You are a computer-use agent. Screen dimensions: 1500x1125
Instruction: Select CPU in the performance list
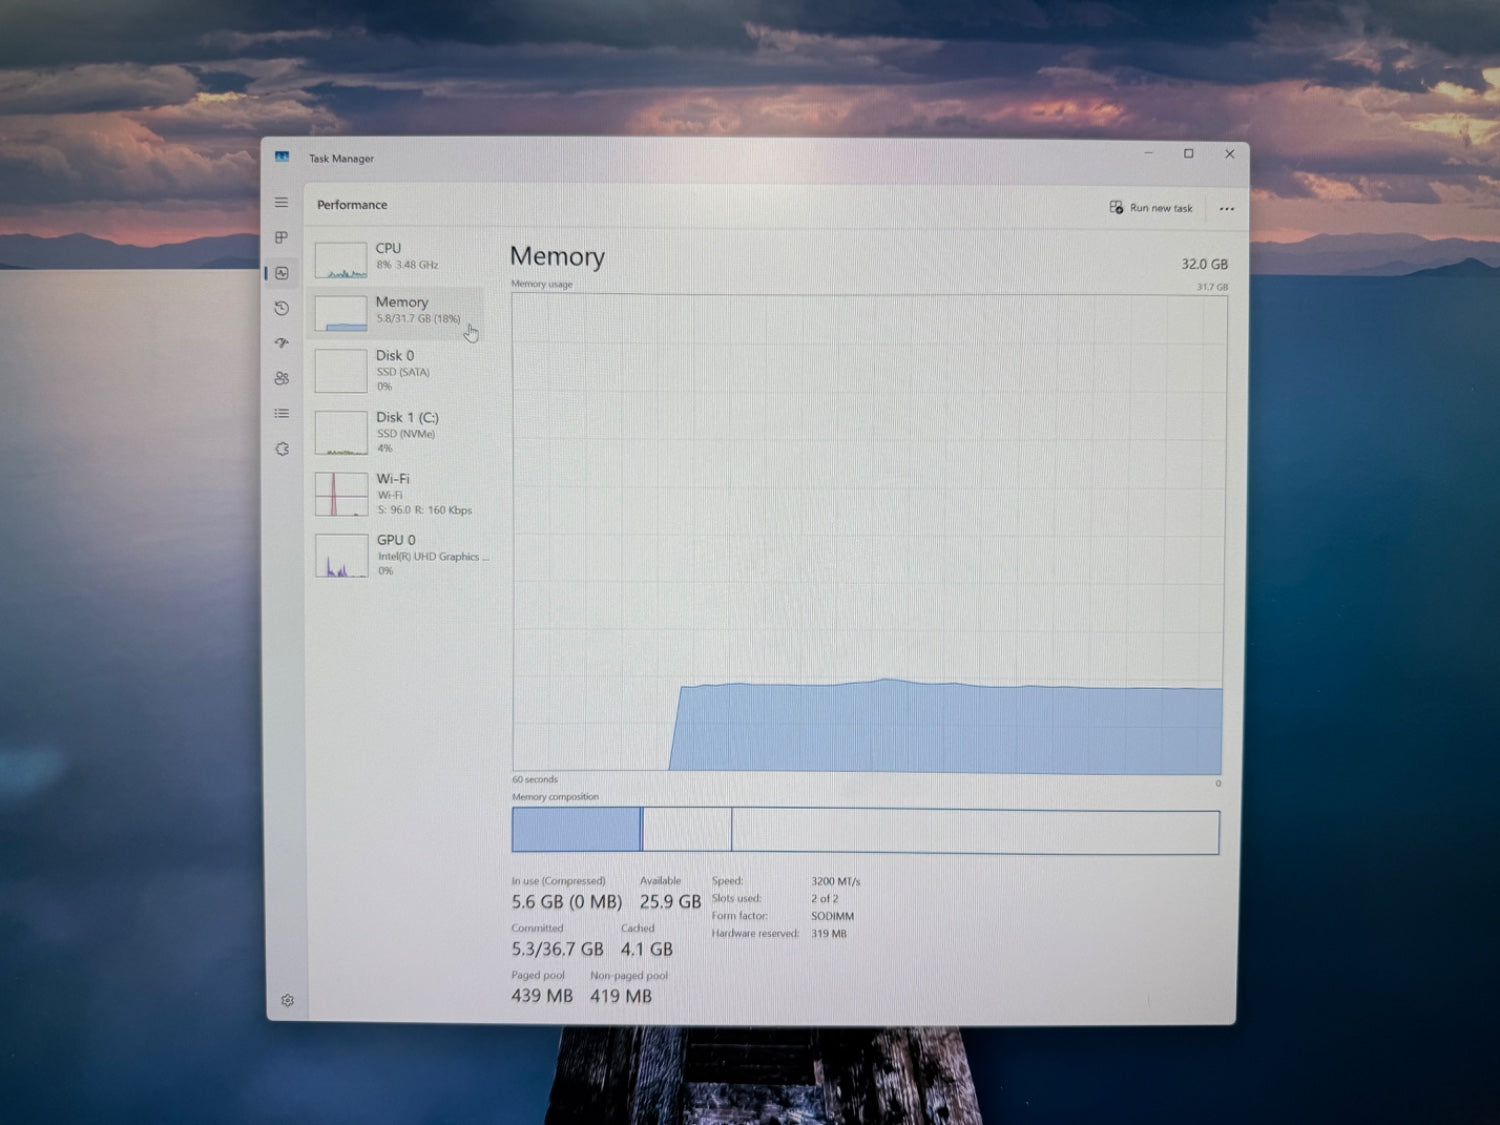(x=398, y=258)
